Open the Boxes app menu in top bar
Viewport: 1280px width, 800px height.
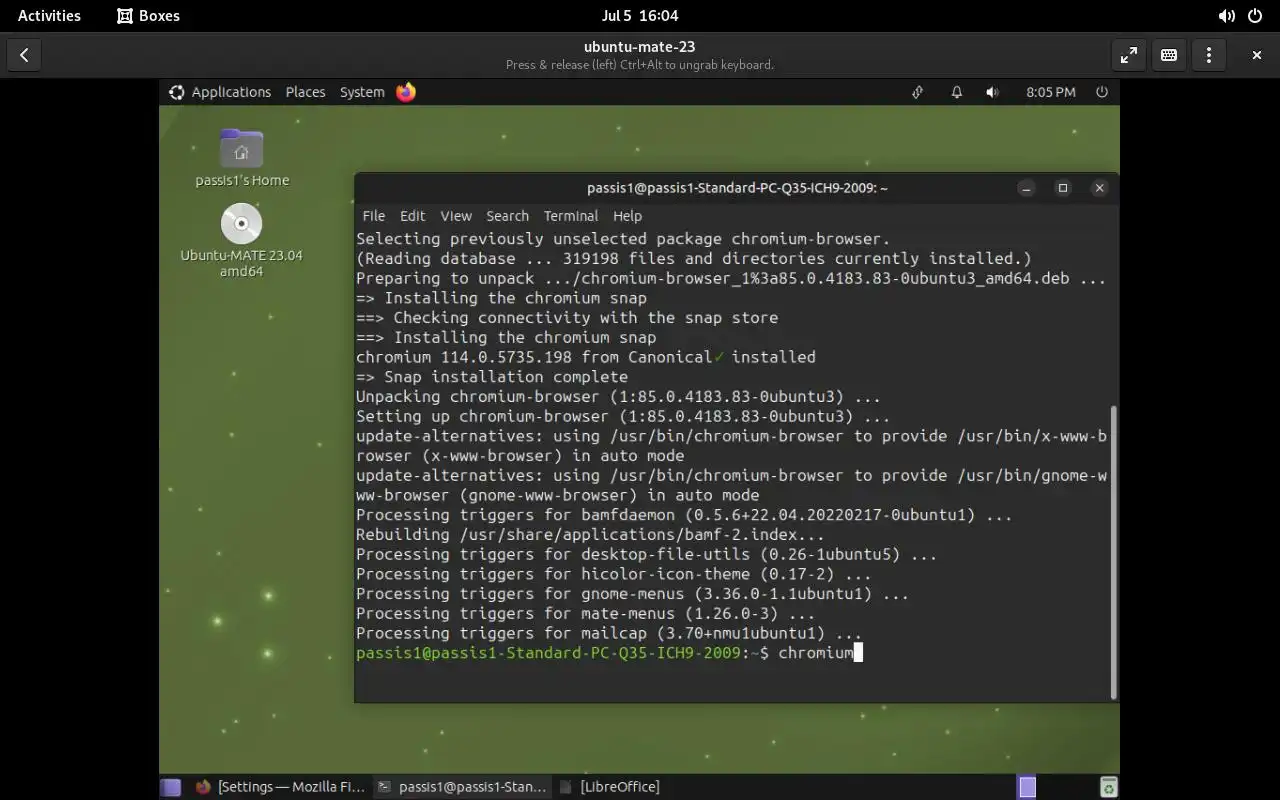(148, 15)
